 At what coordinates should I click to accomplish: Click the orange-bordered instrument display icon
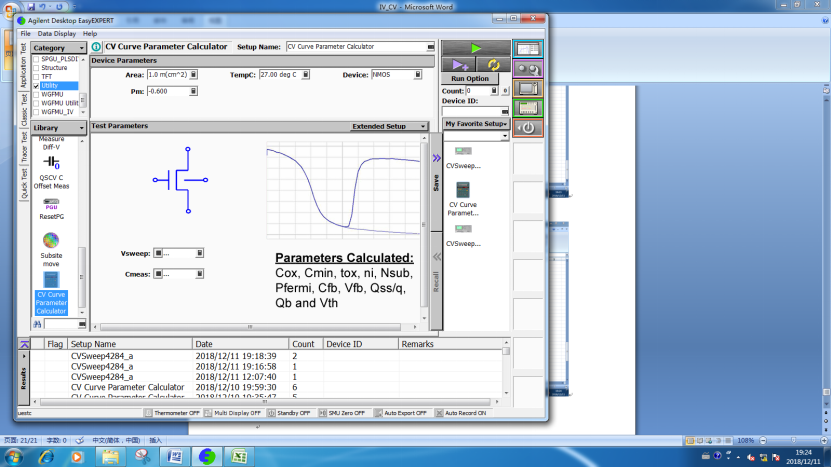coord(528,89)
